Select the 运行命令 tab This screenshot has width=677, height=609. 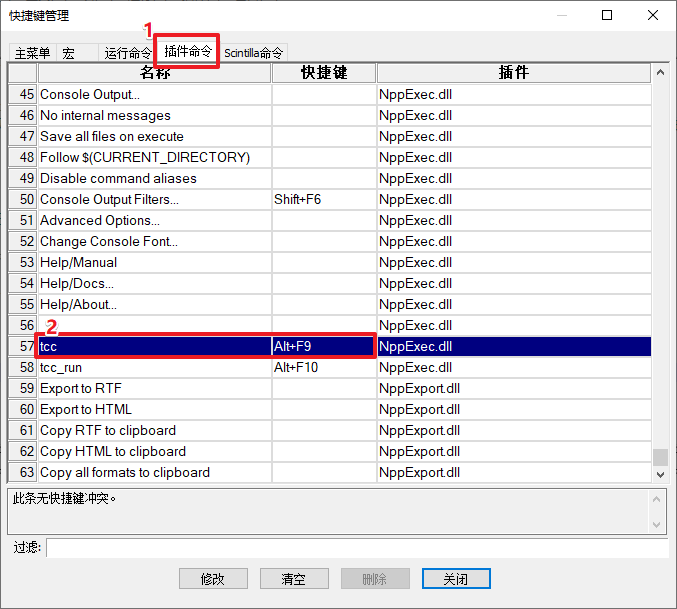coord(127,53)
